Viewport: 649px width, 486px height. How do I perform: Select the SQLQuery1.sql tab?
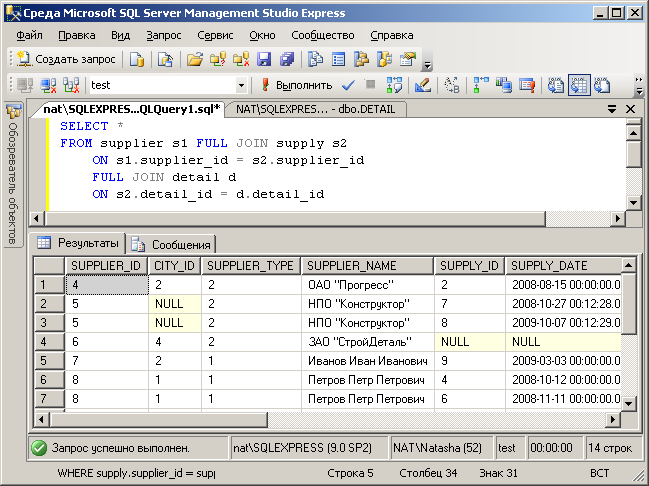[x=132, y=109]
